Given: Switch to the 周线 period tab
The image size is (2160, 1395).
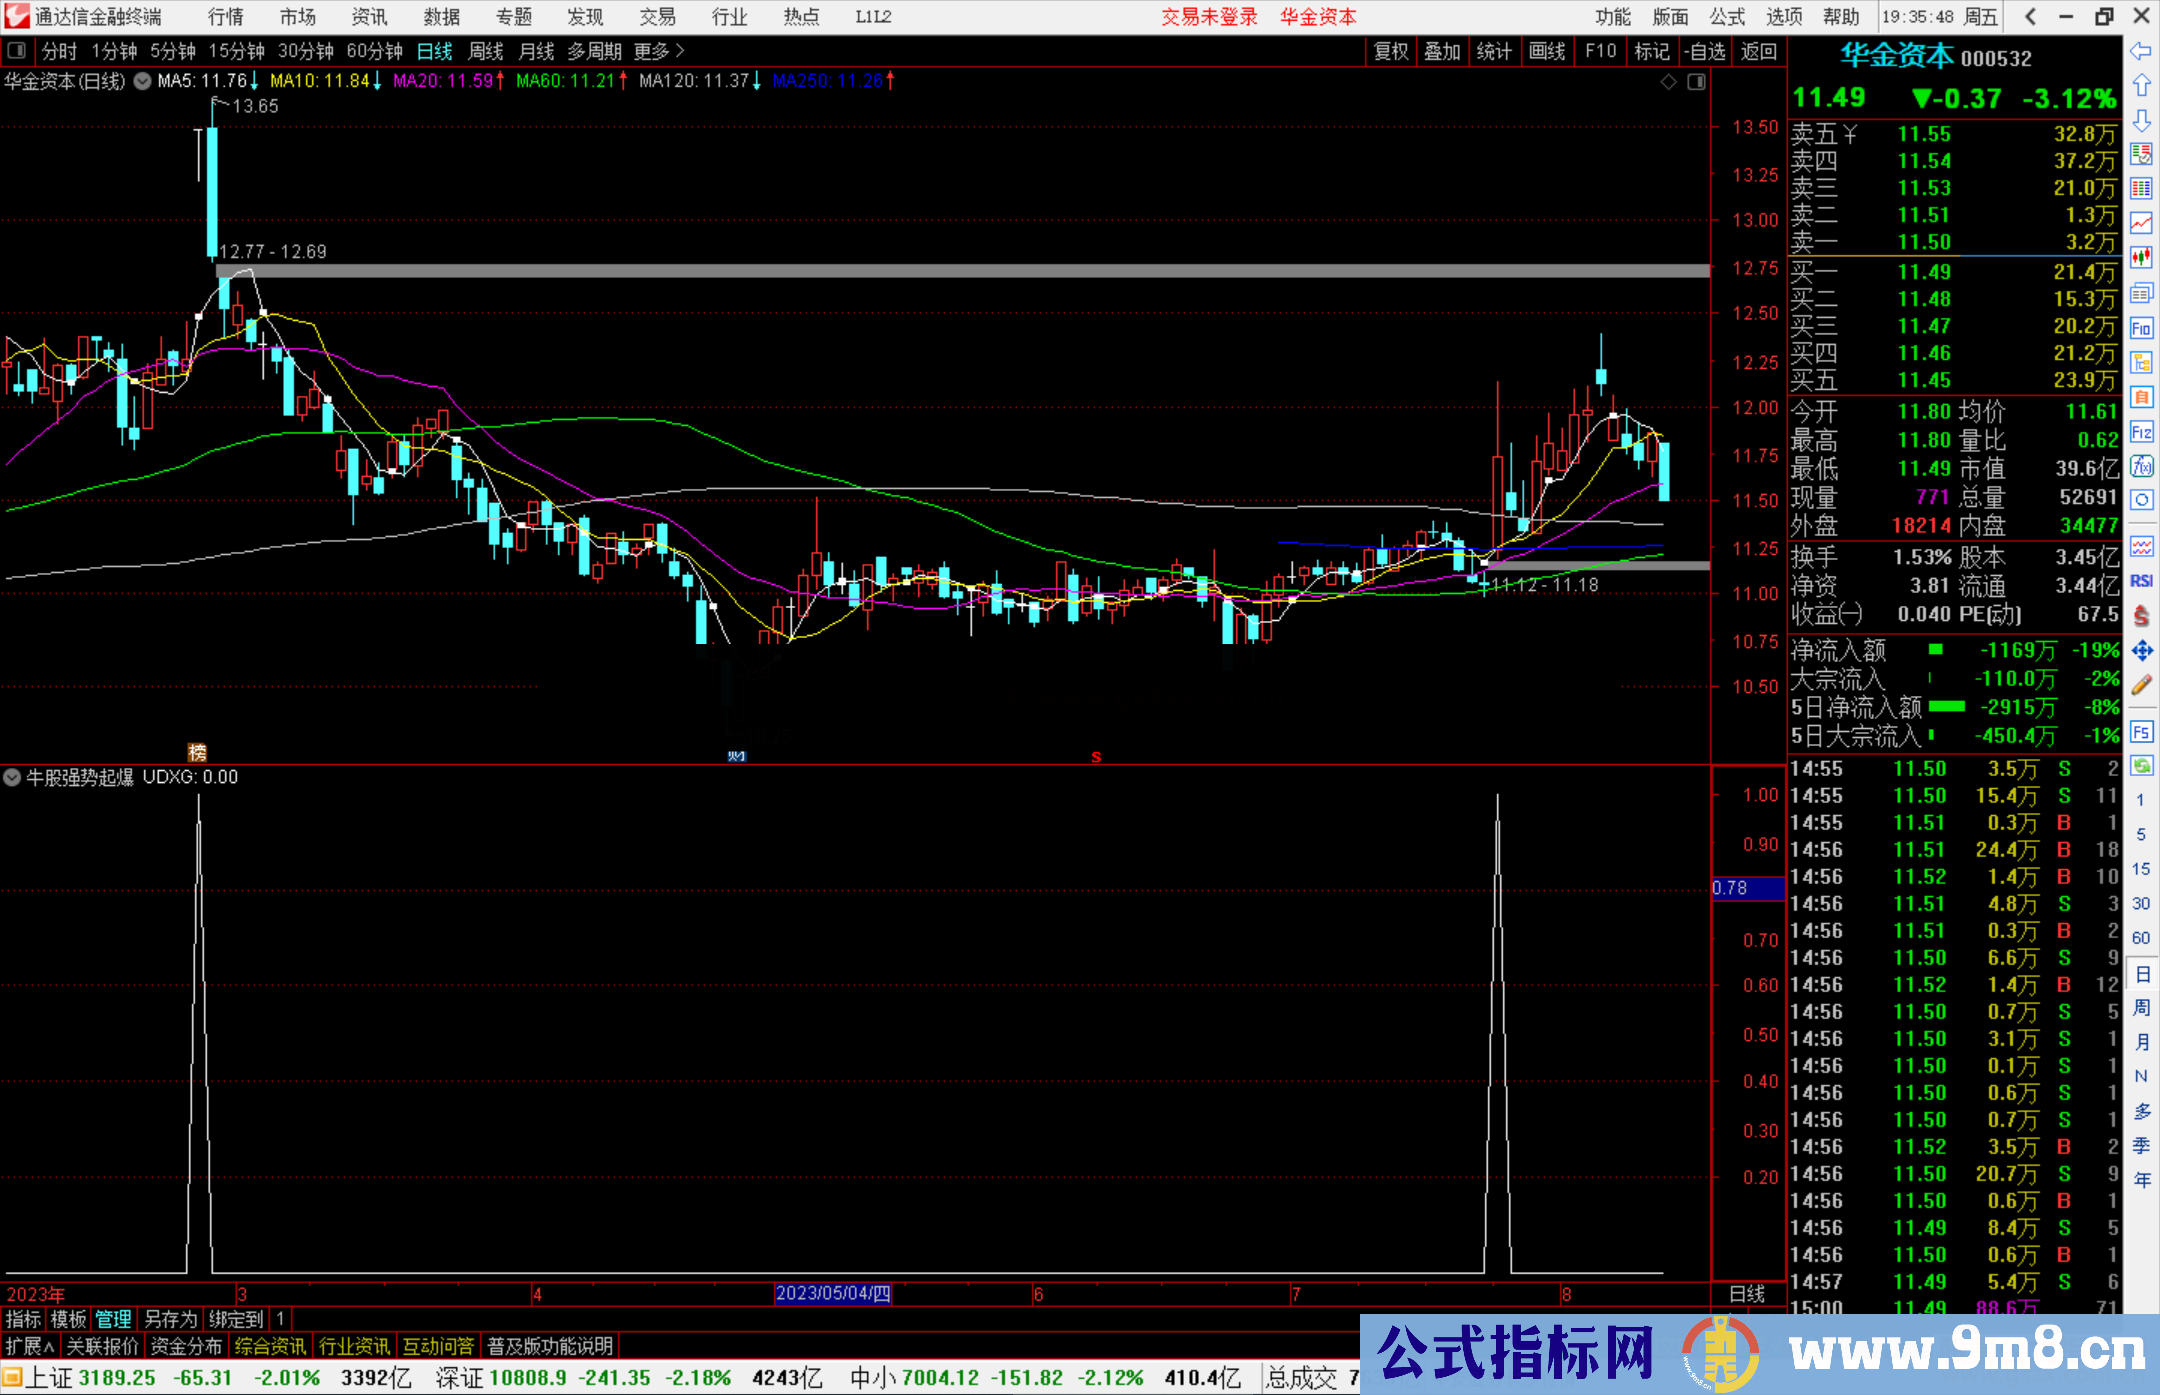Looking at the screenshot, I should click(486, 51).
